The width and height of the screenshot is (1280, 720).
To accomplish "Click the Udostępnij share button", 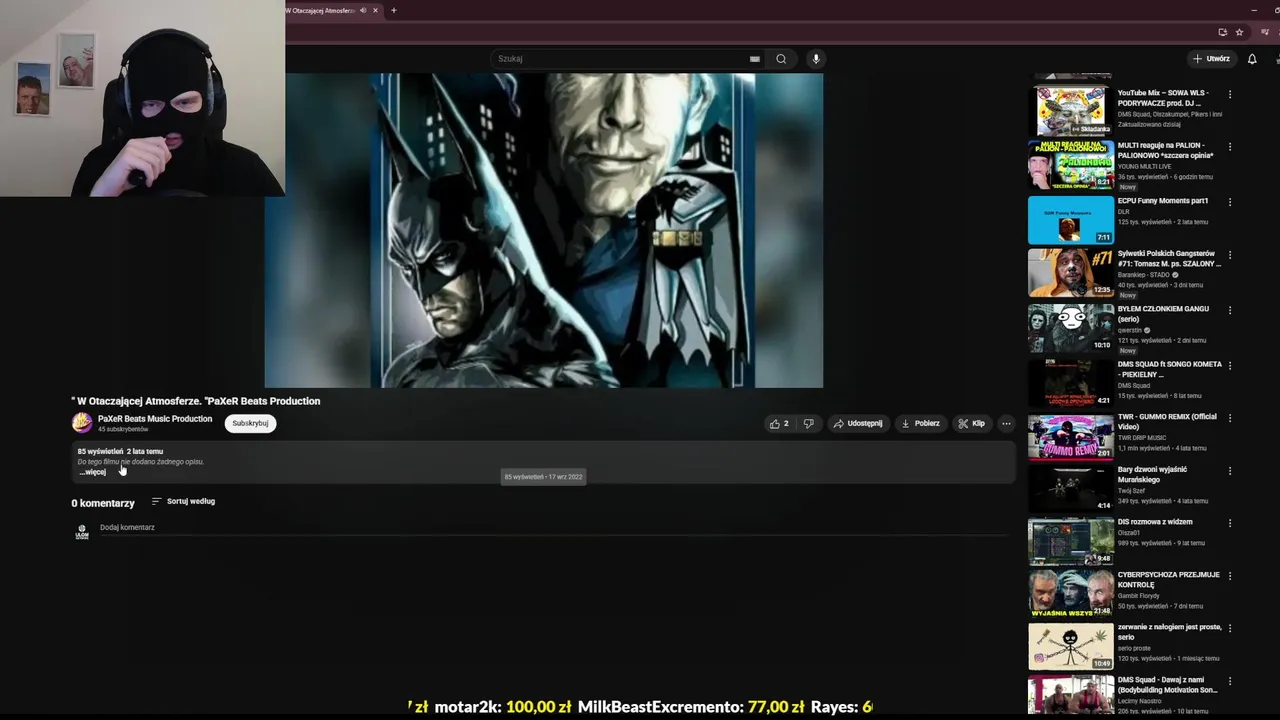I will tap(858, 423).
